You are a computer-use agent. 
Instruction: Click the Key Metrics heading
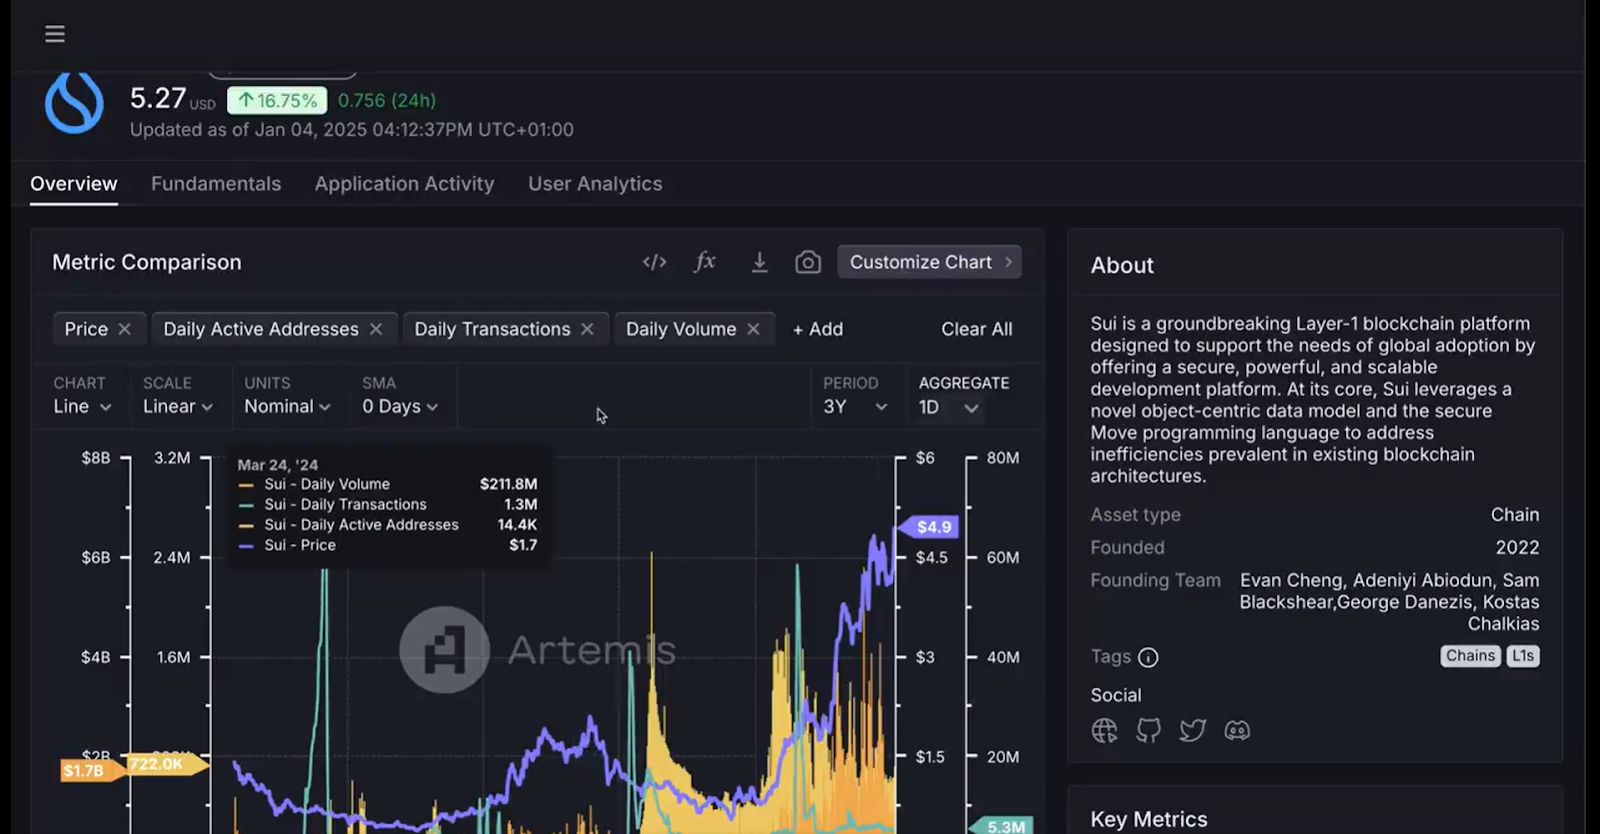[x=1149, y=819]
